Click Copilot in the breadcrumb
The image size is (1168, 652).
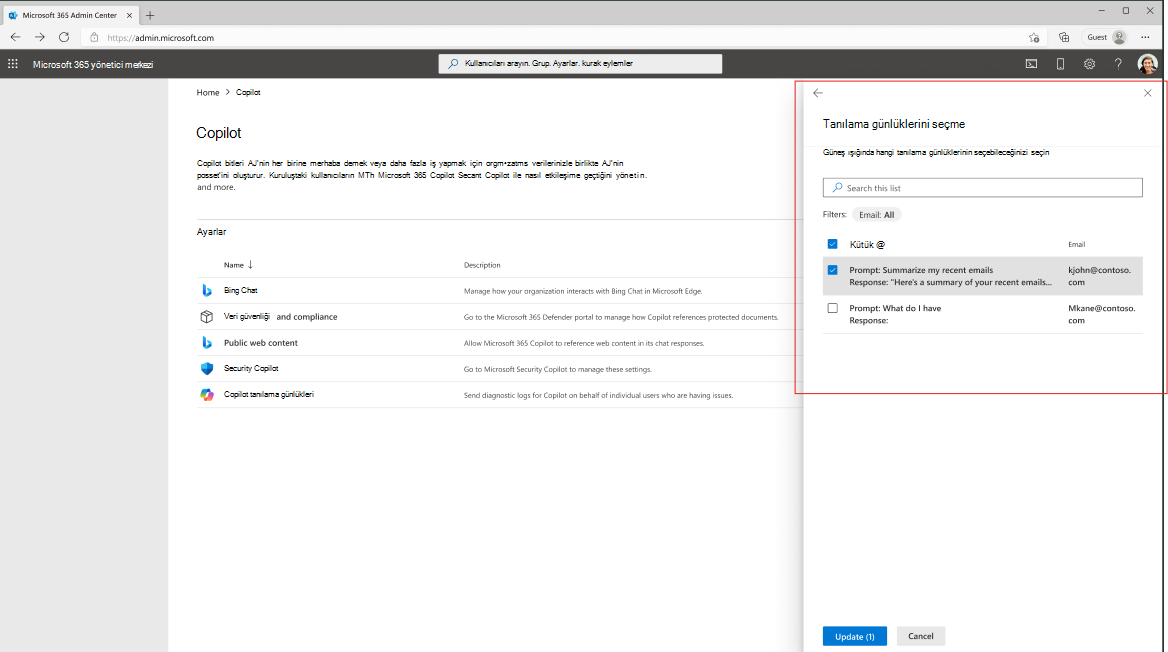[248, 92]
